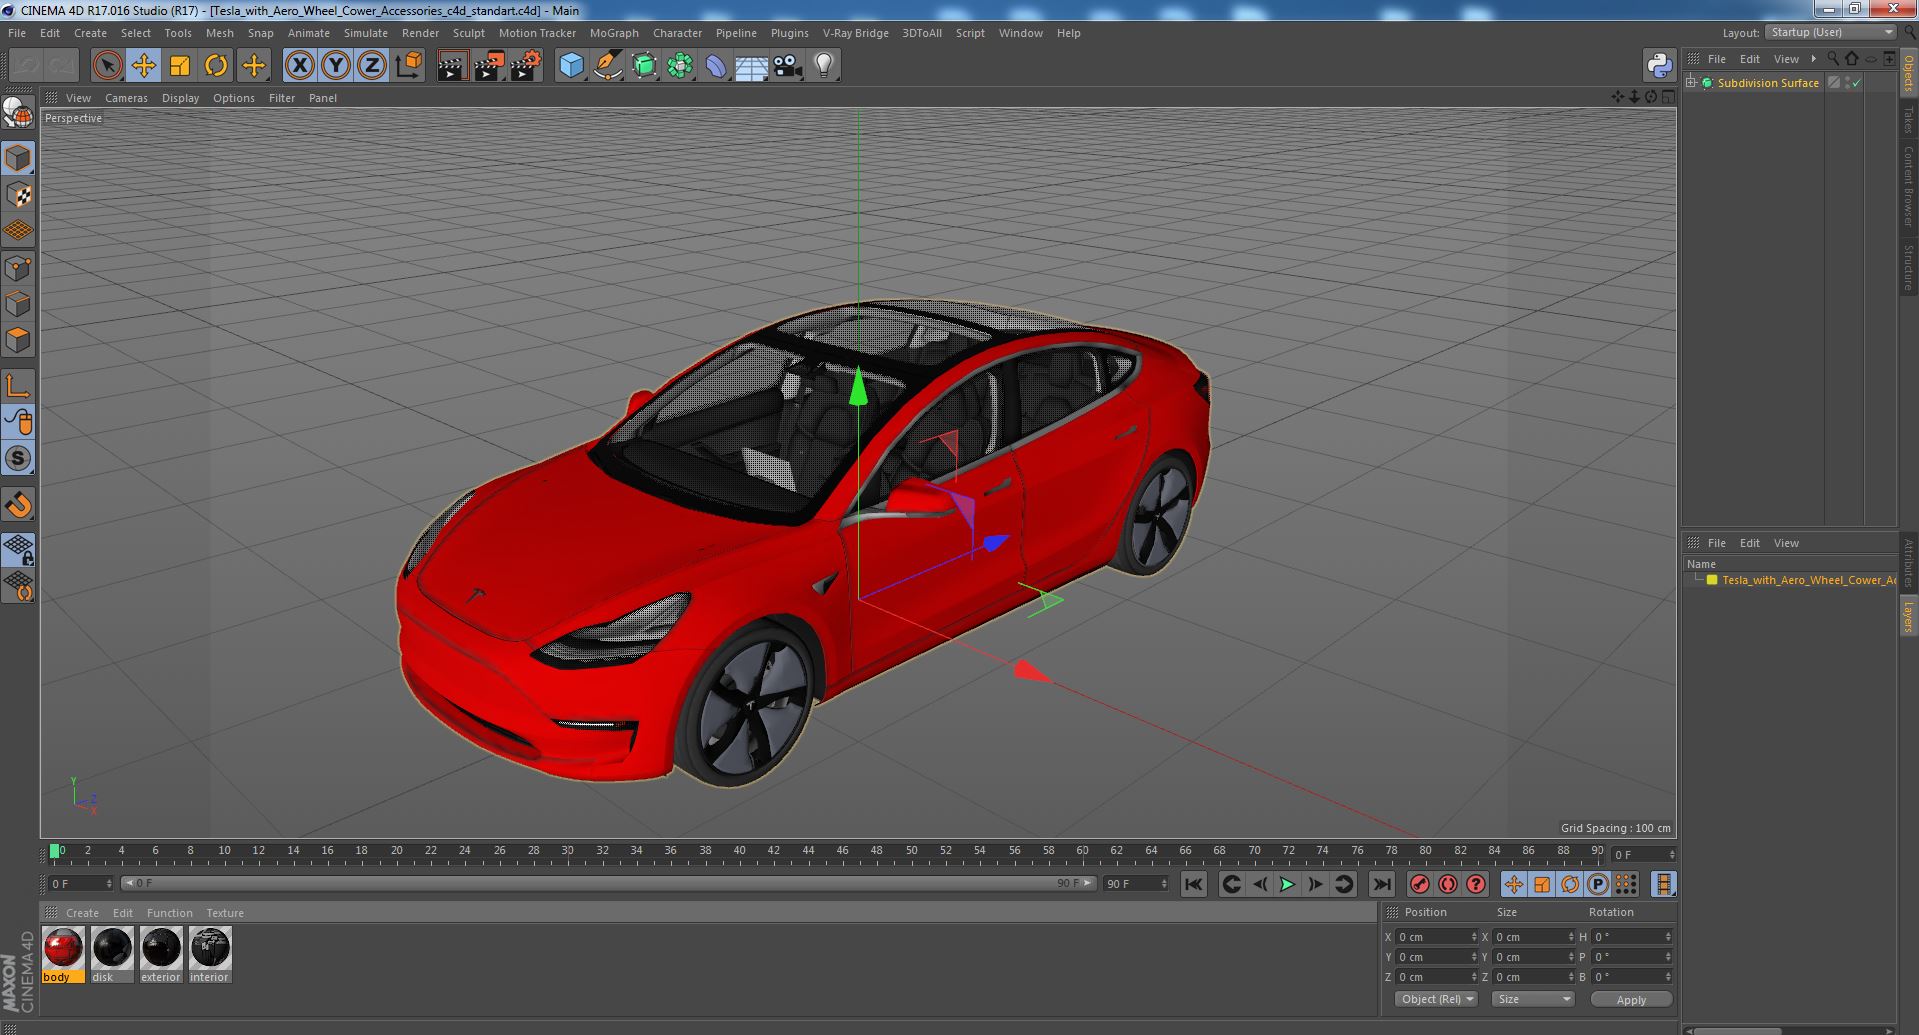Add Light object
Image resolution: width=1919 pixels, height=1035 pixels.
pyautogui.click(x=823, y=66)
